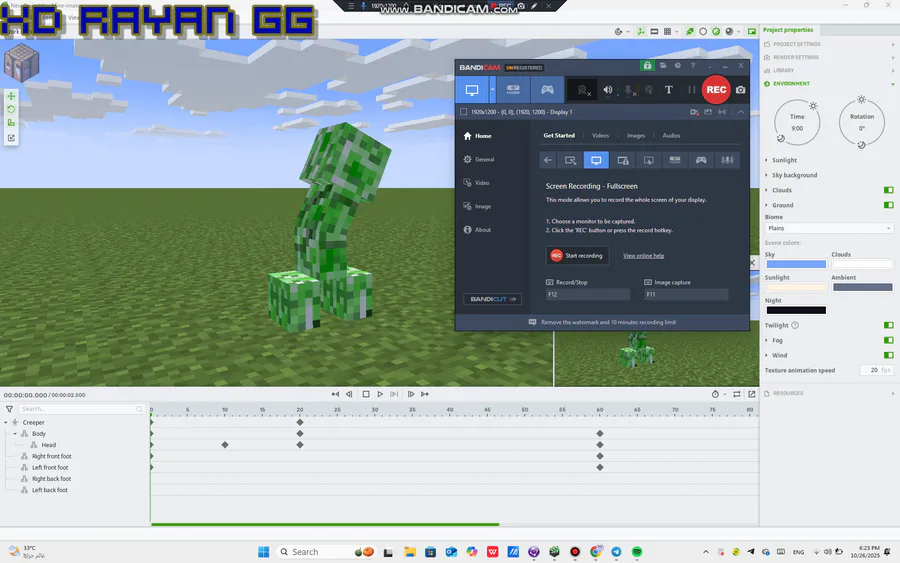The height and width of the screenshot is (563, 900).
Task: Click the green lock icon in Bandicam title bar
Action: (x=647, y=66)
